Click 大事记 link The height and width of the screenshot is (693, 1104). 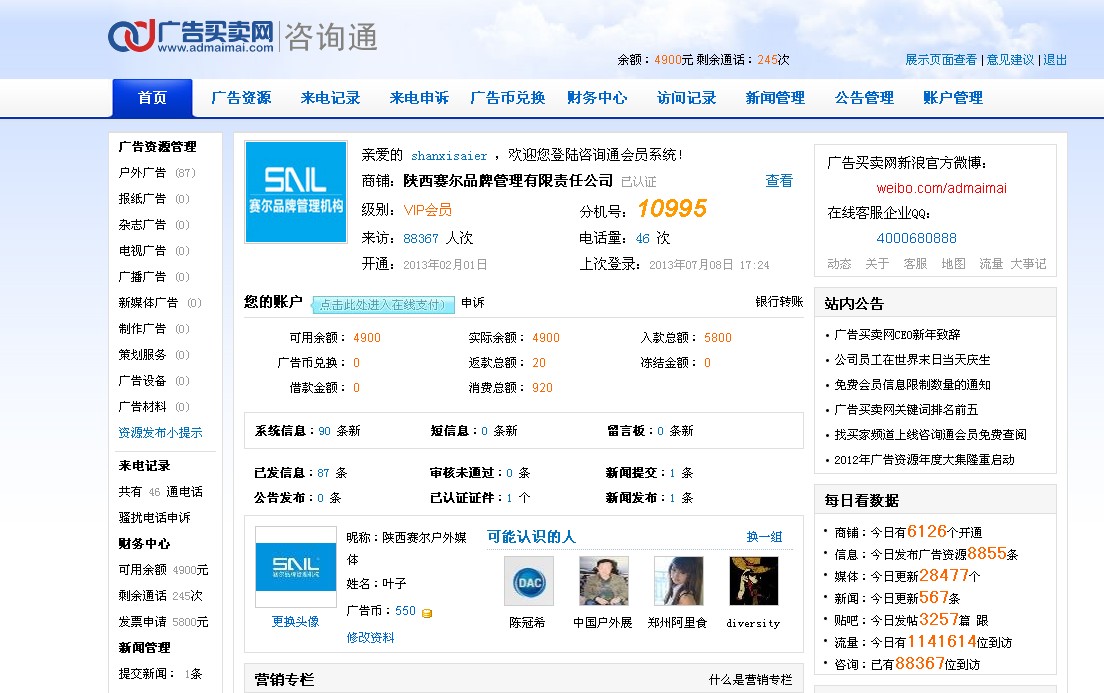point(1028,264)
